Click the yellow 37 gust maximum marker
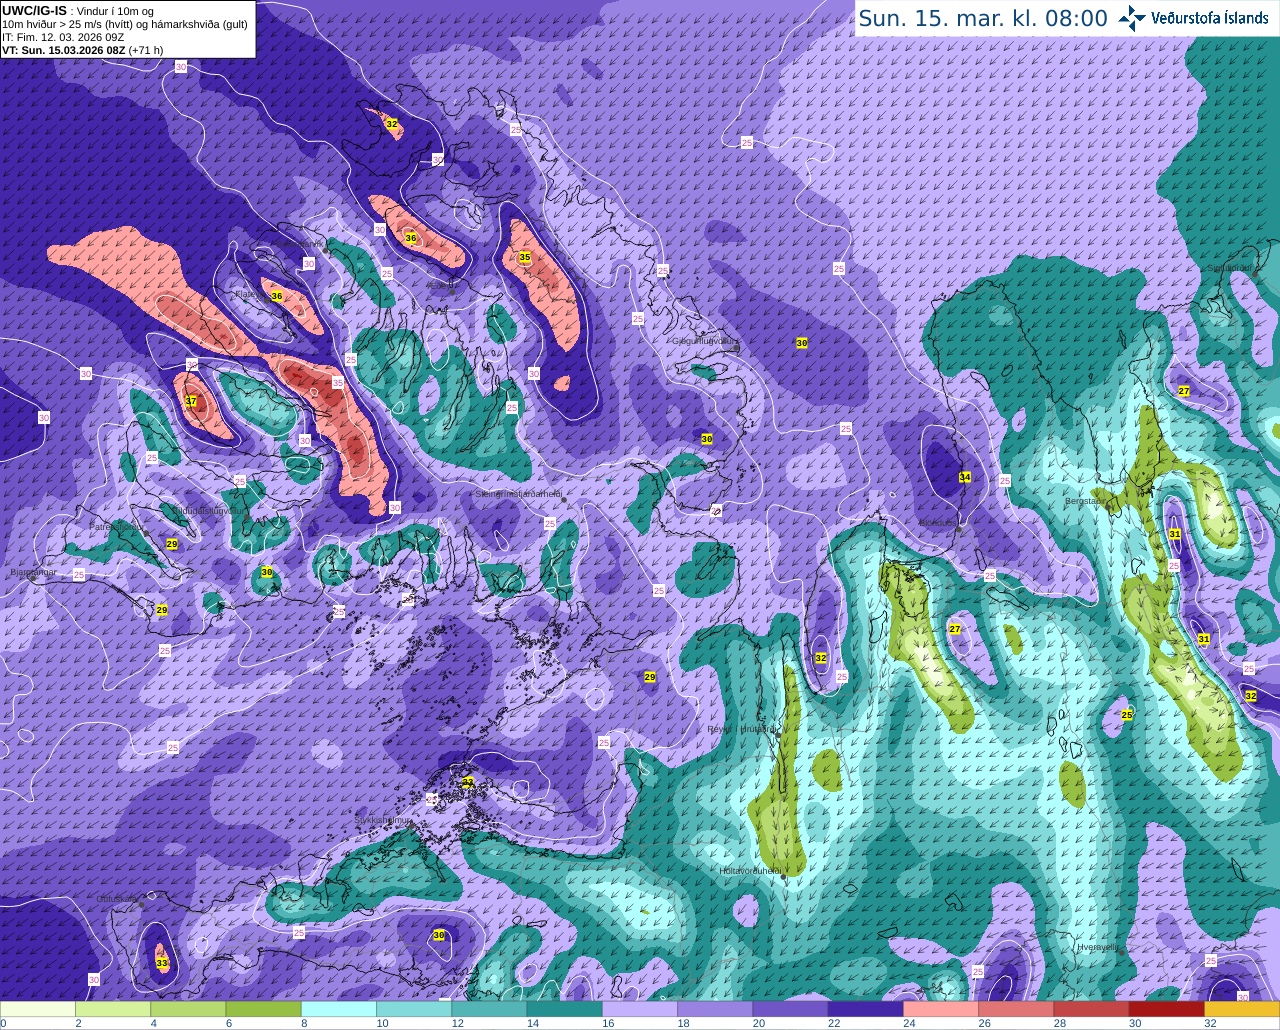Viewport: 1280px width, 1030px height. [191, 401]
